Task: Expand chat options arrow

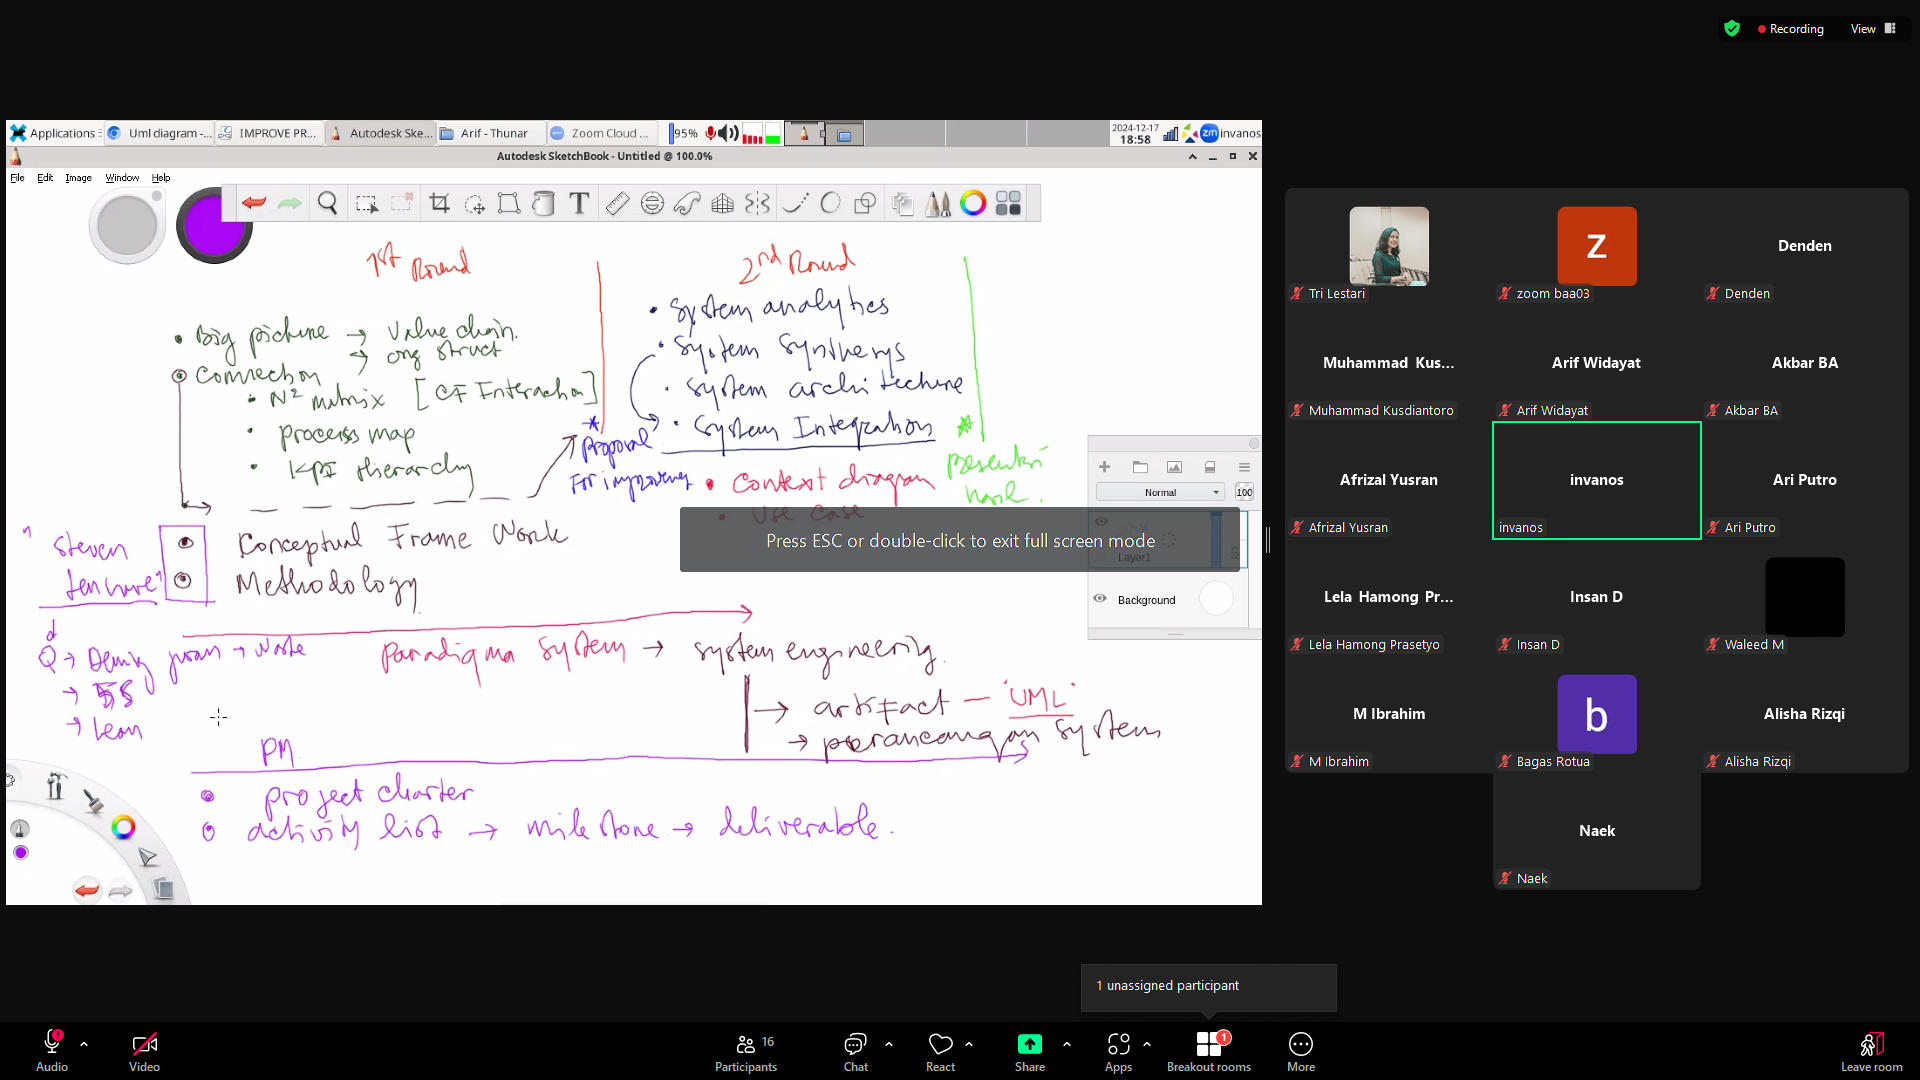Action: [889, 1044]
